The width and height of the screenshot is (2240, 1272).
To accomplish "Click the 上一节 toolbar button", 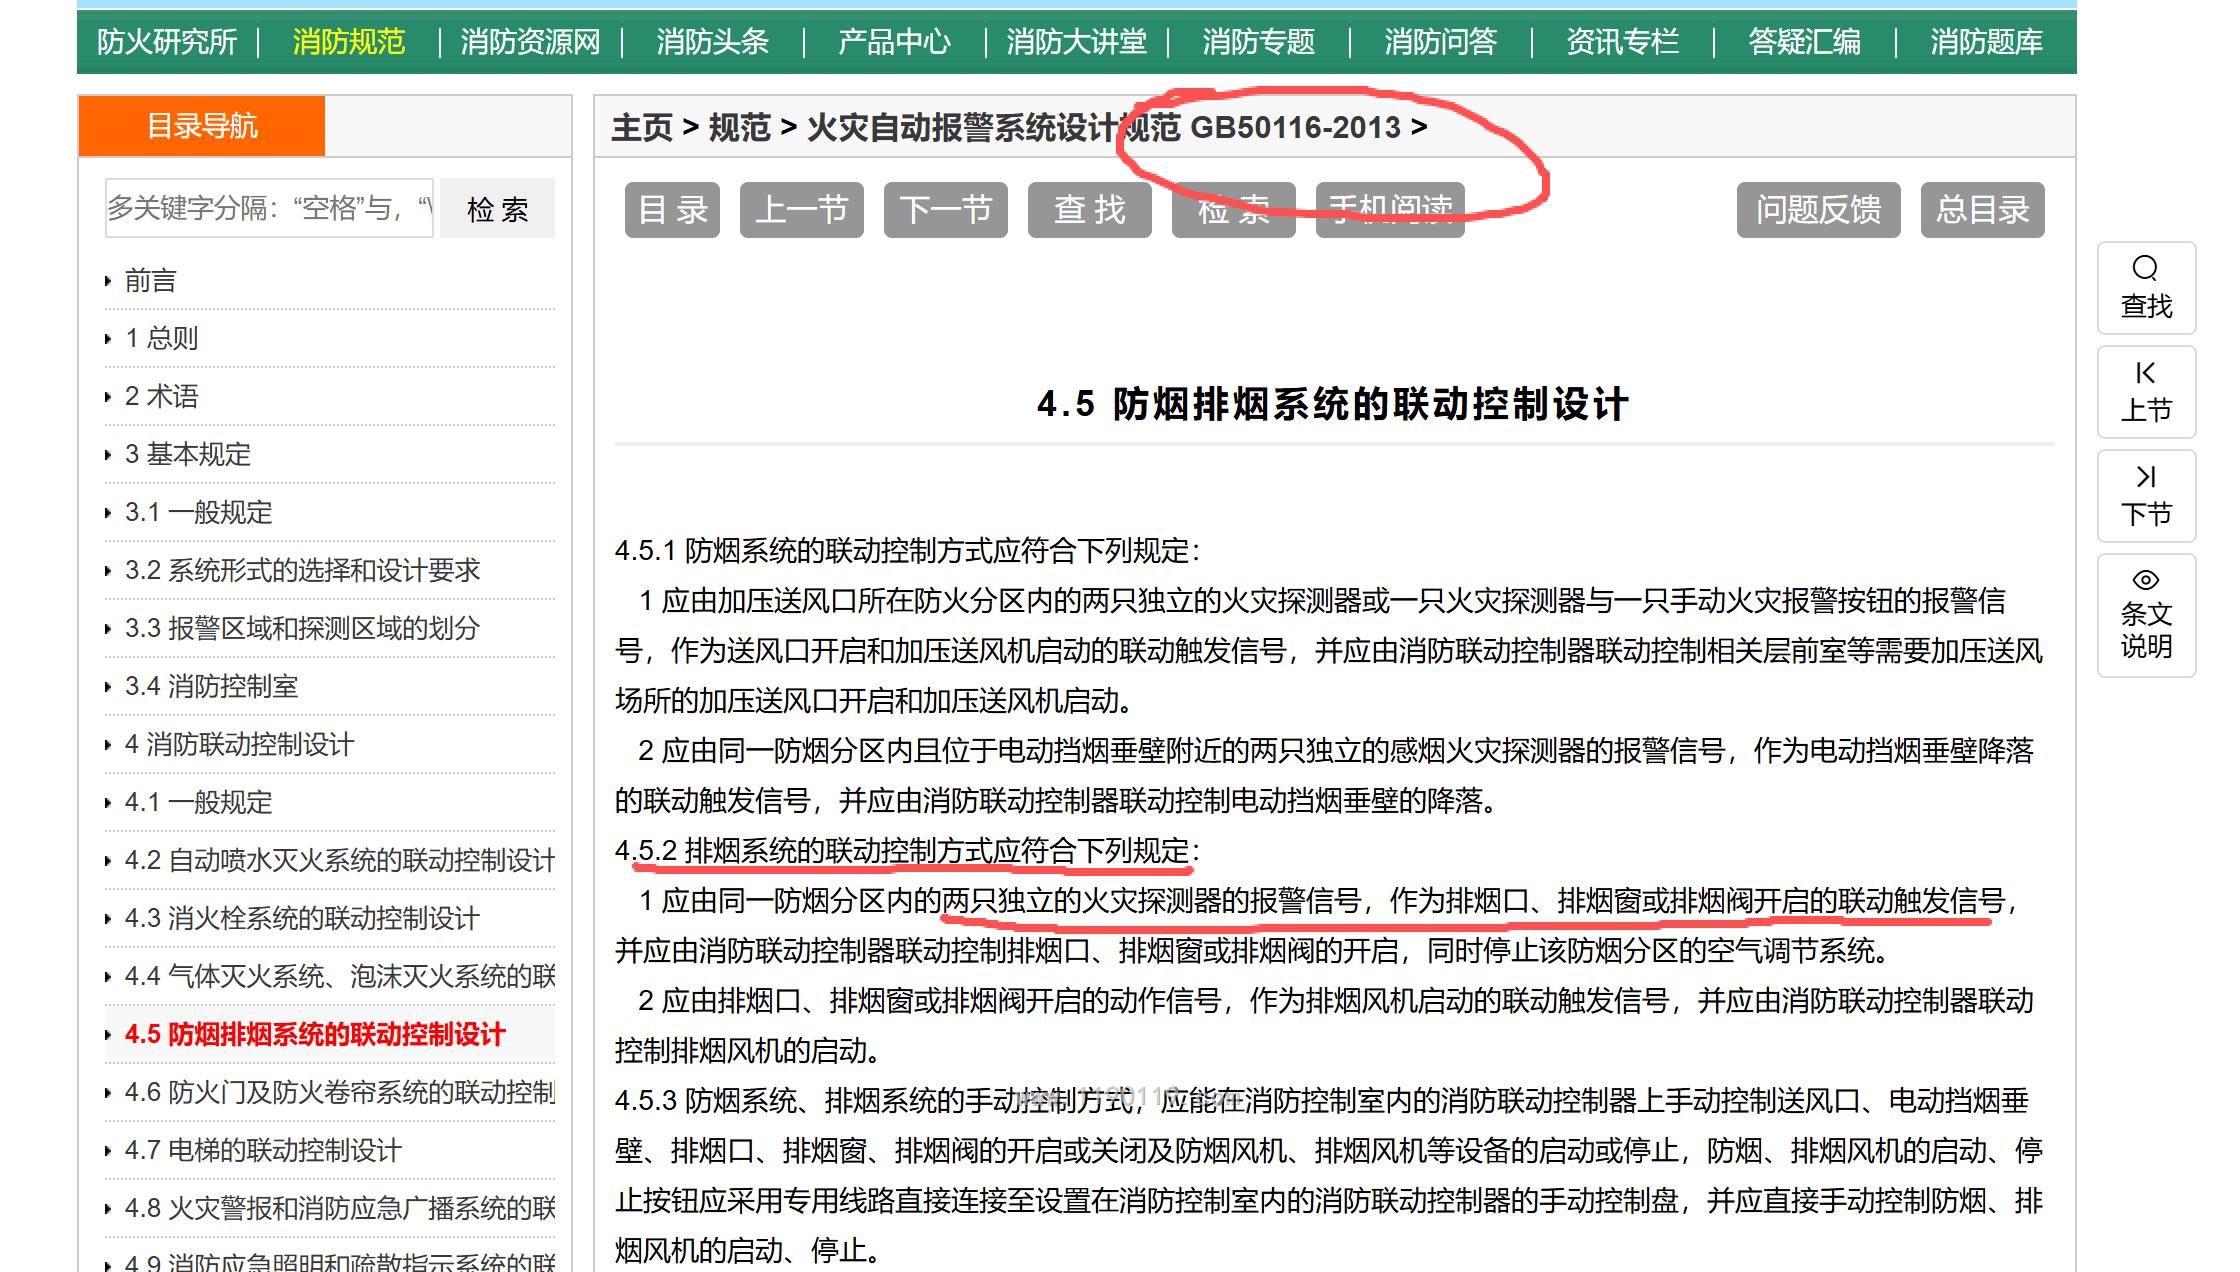I will tap(801, 210).
